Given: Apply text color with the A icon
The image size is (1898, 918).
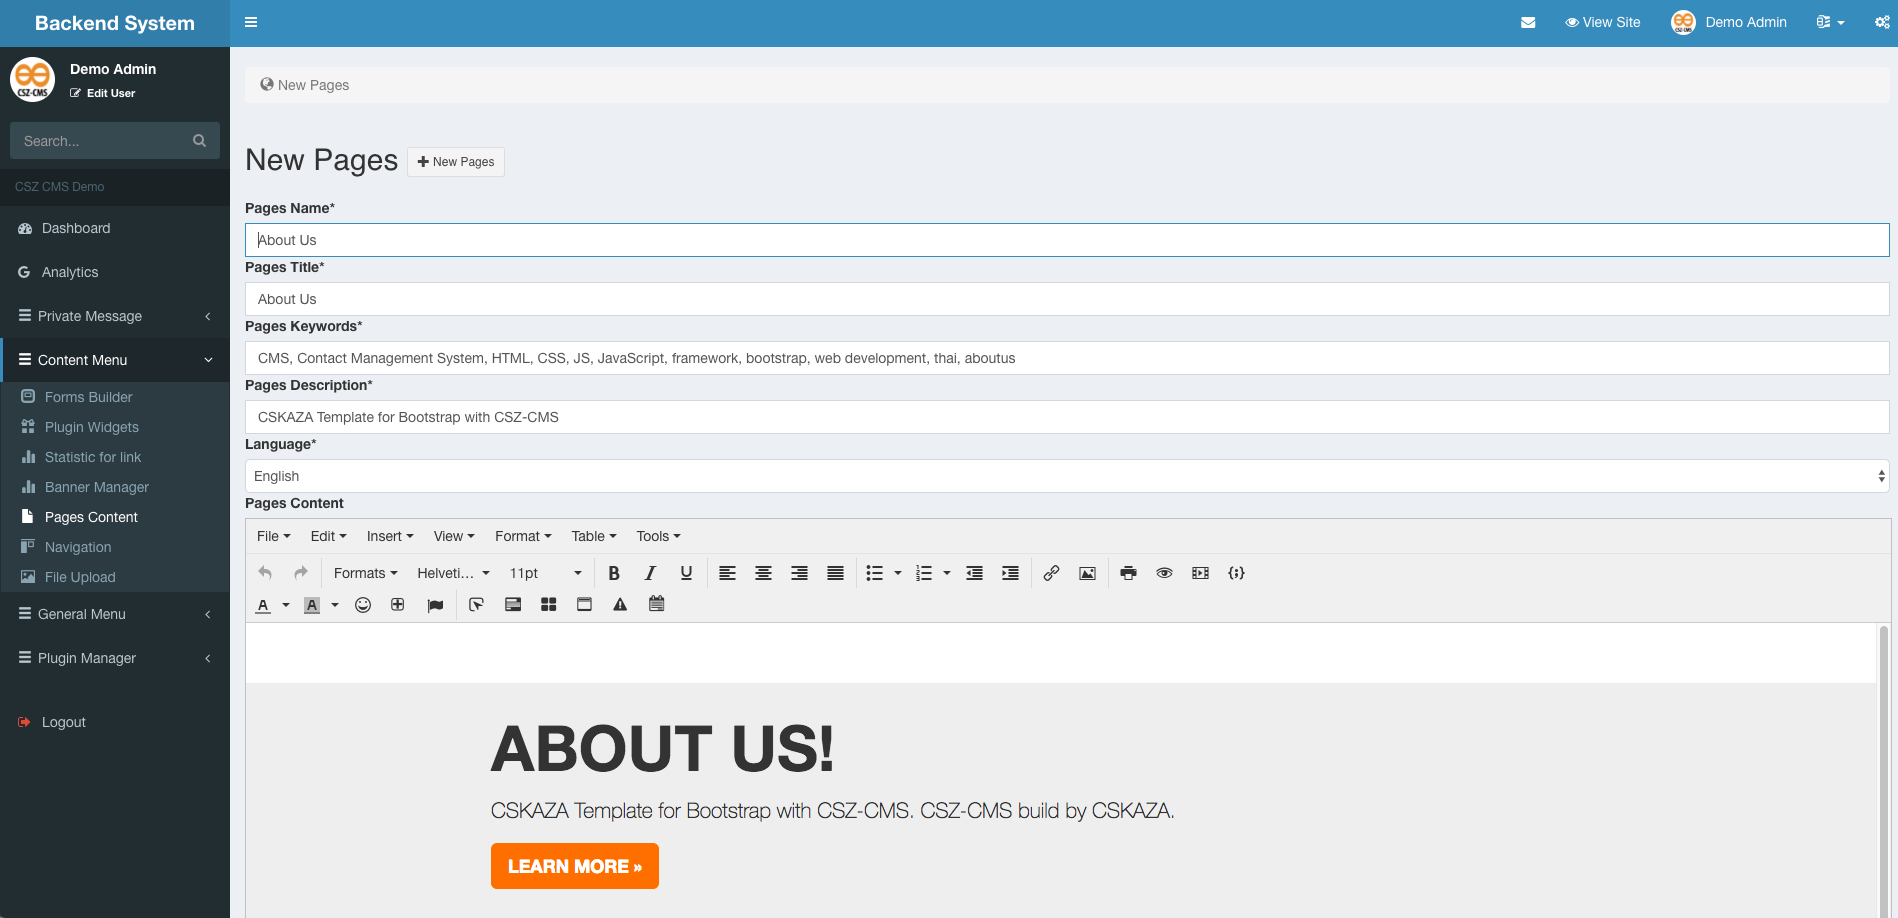Looking at the screenshot, I should 263,605.
